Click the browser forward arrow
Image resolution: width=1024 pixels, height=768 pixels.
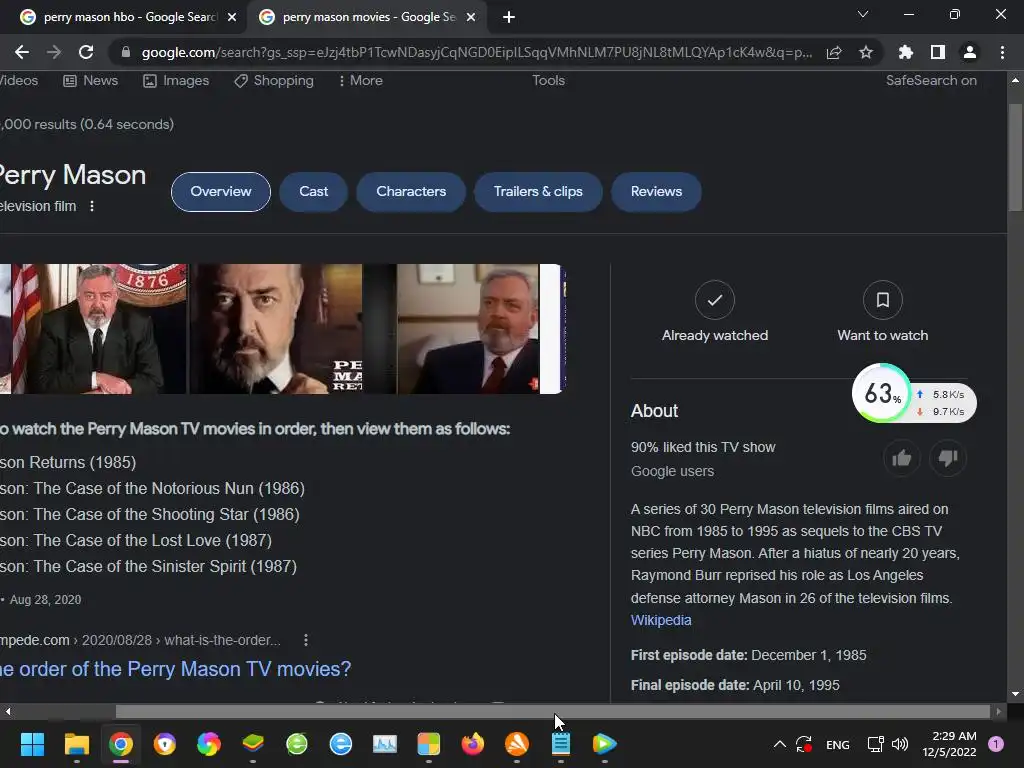[54, 52]
